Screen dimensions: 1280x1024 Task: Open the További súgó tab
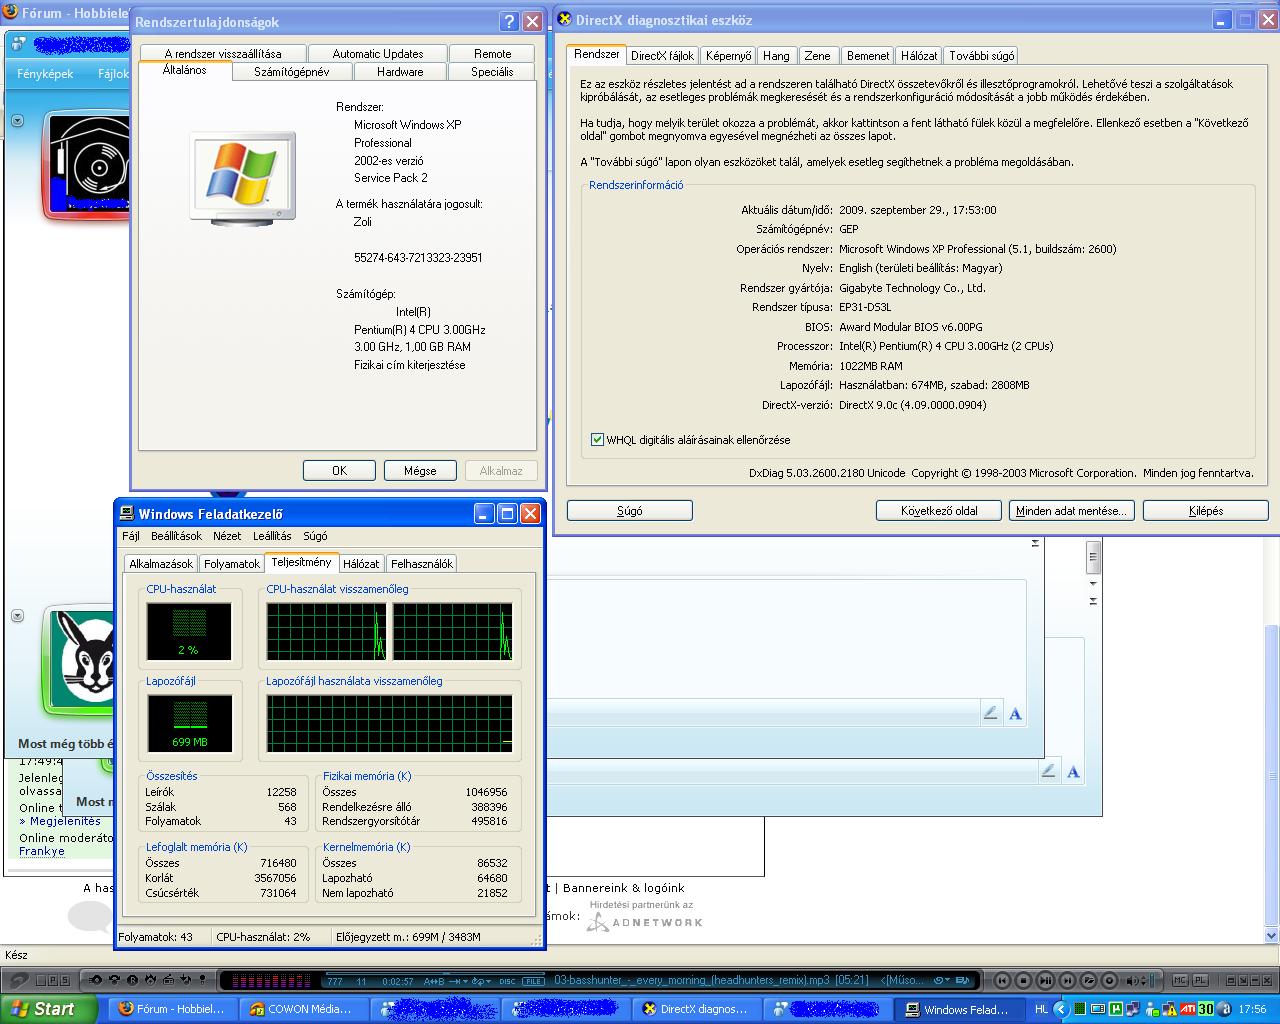pos(982,56)
